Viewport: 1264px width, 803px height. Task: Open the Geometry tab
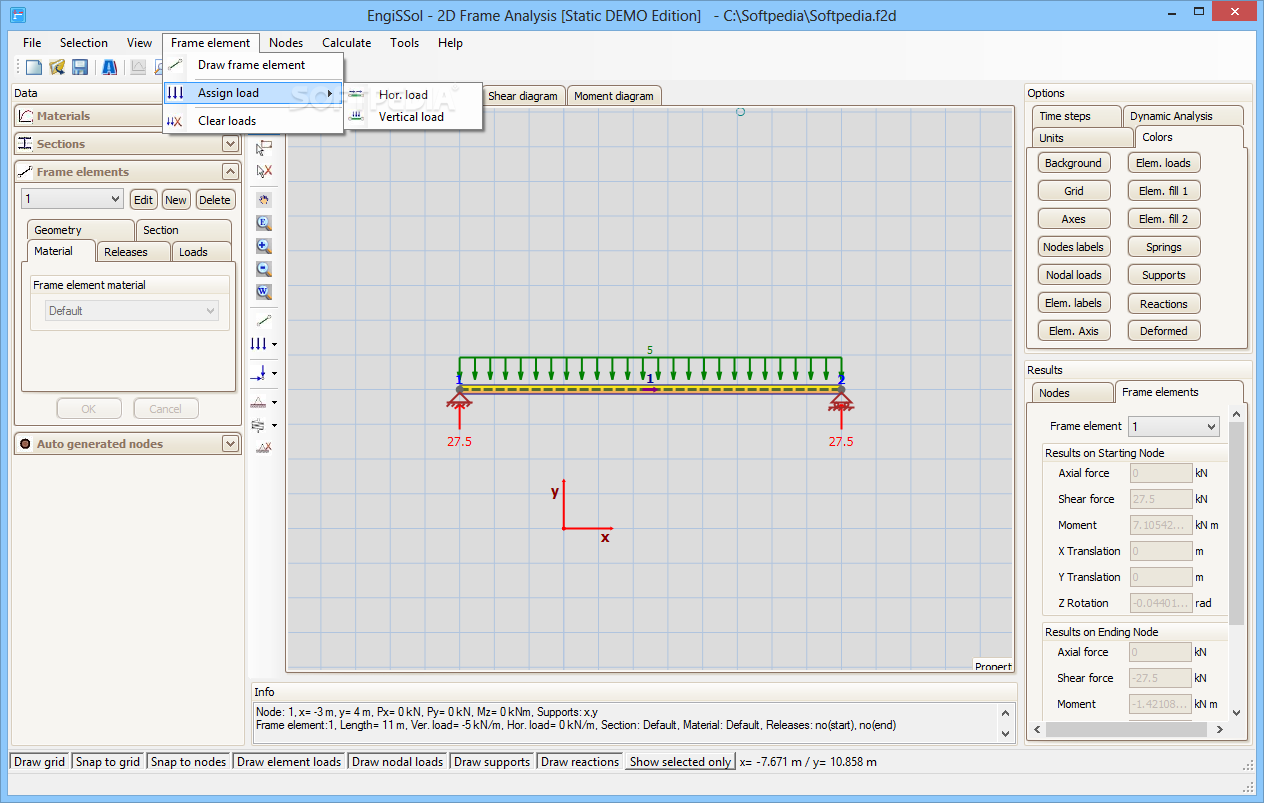coord(78,230)
